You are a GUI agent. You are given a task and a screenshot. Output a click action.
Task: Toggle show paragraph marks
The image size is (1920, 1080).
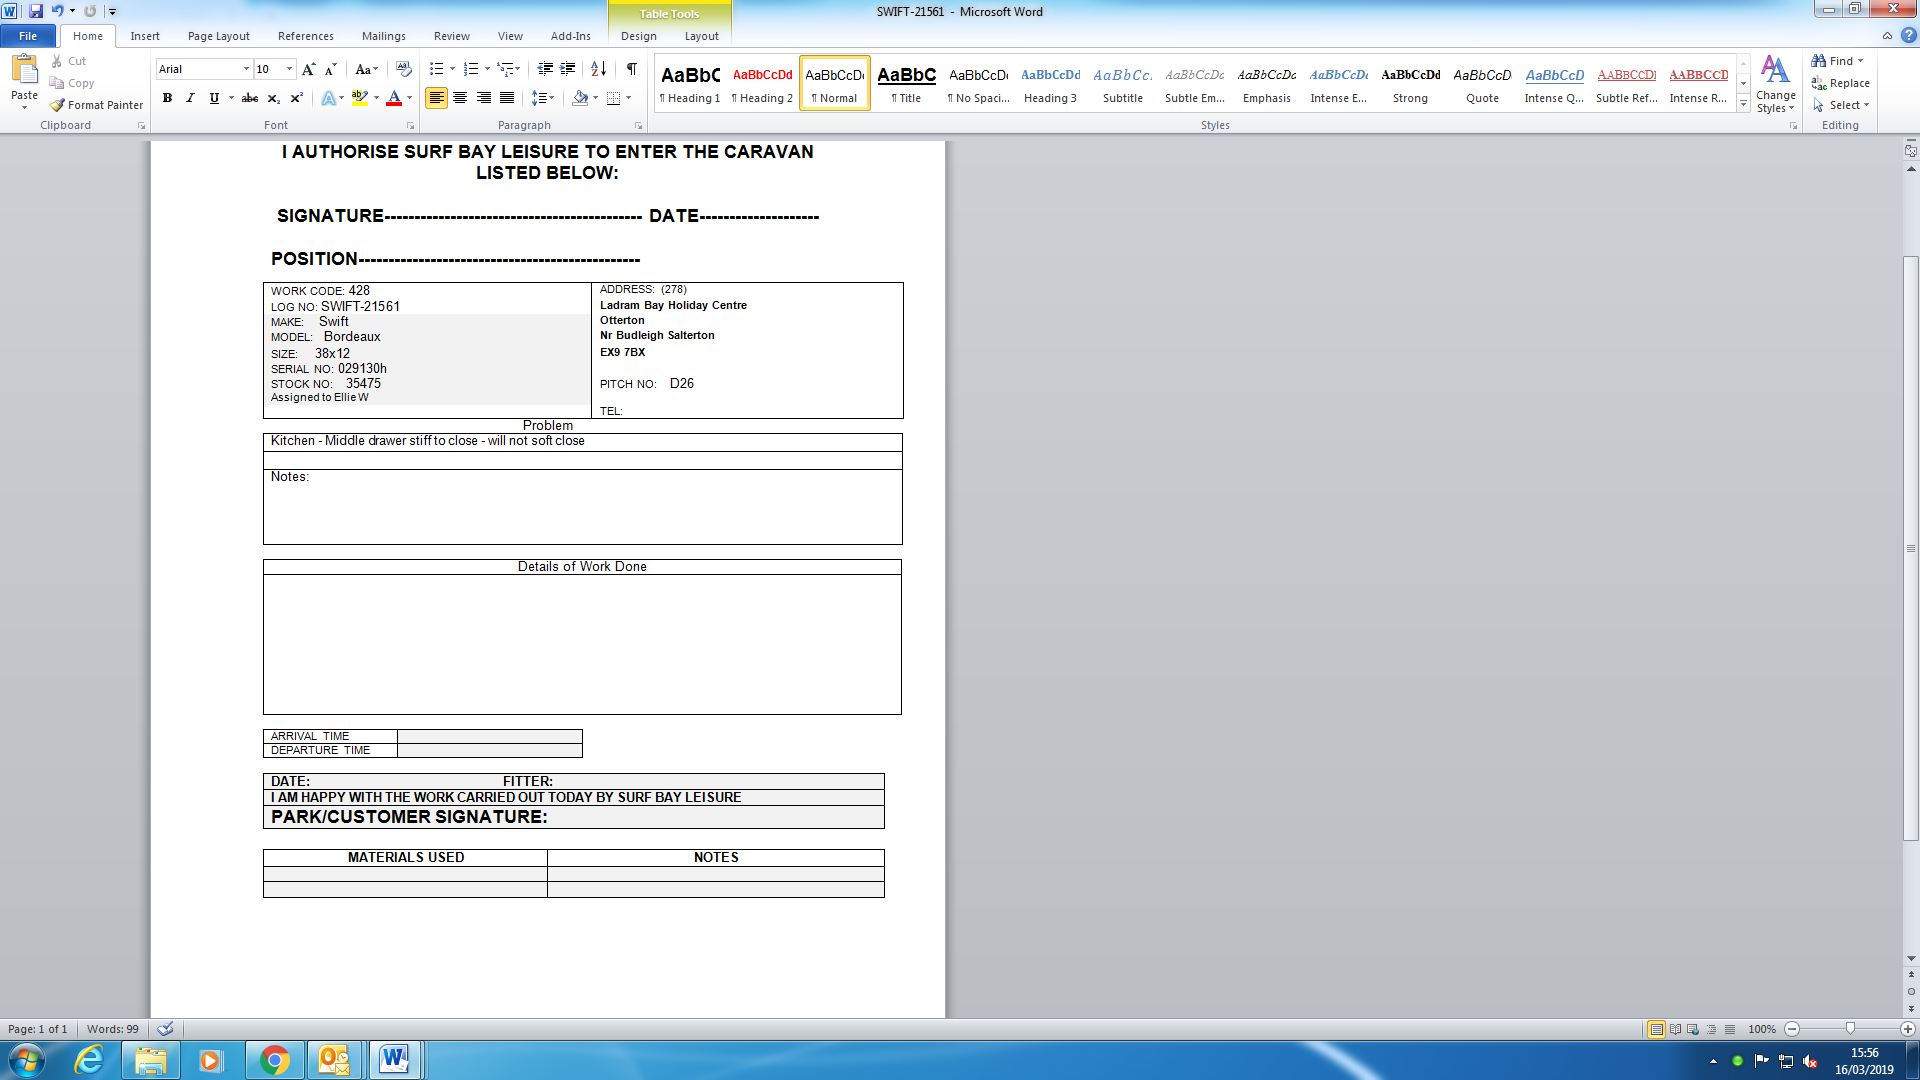(x=631, y=69)
